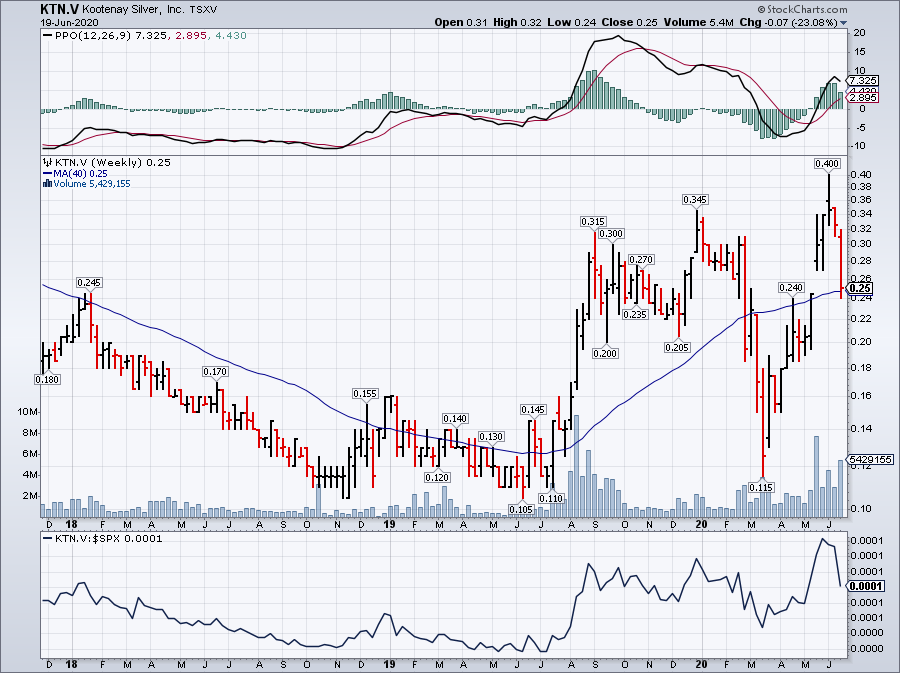The height and width of the screenshot is (673, 900).
Task: Click the 0.130 price annotation
Action: (x=491, y=437)
